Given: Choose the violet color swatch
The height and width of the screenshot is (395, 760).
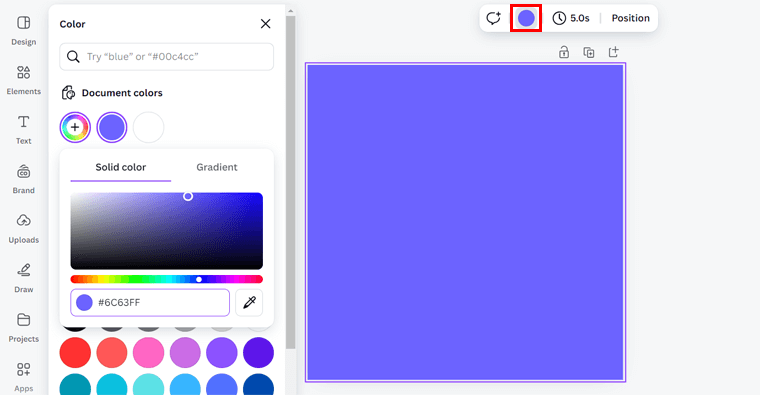Looking at the screenshot, I should (222, 352).
